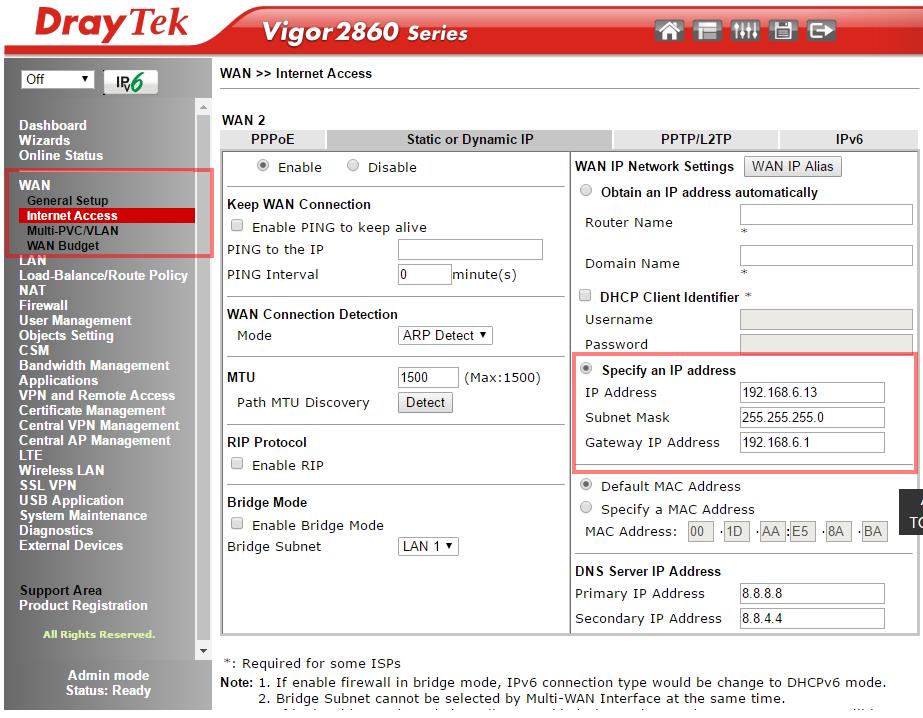Viewport: 923px width, 718px height.
Task: Open the Bridge Subnet LAN 1 dropdown
Action: click(428, 546)
